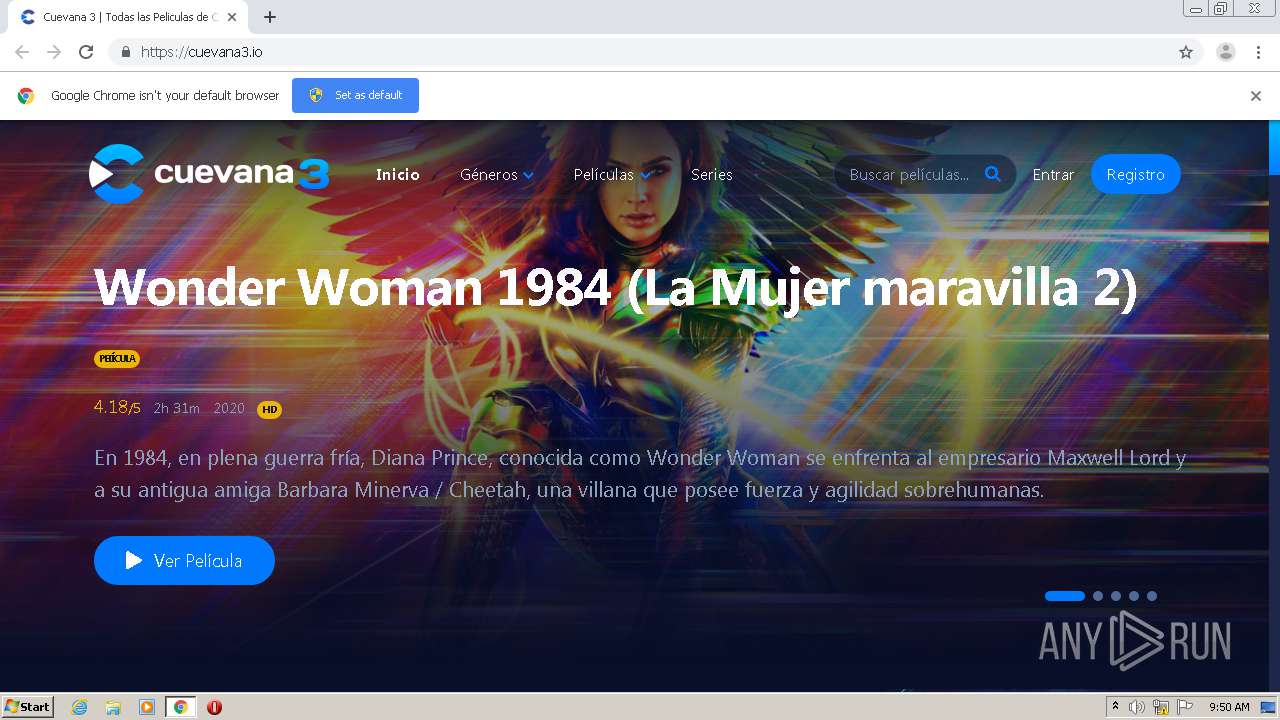Click the taskbar clock 9:50 AM
1280x720 pixels.
click(x=1229, y=707)
